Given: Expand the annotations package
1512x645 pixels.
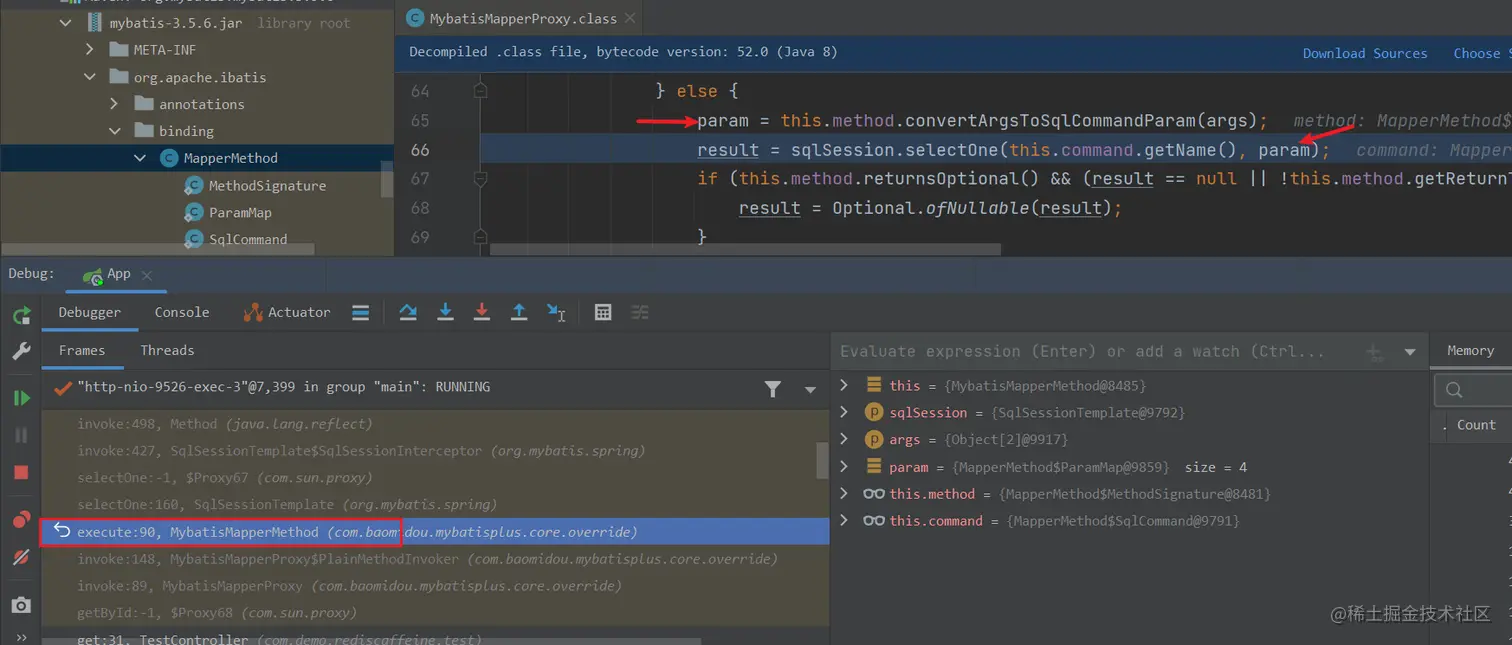Looking at the screenshot, I should pyautogui.click(x=114, y=104).
